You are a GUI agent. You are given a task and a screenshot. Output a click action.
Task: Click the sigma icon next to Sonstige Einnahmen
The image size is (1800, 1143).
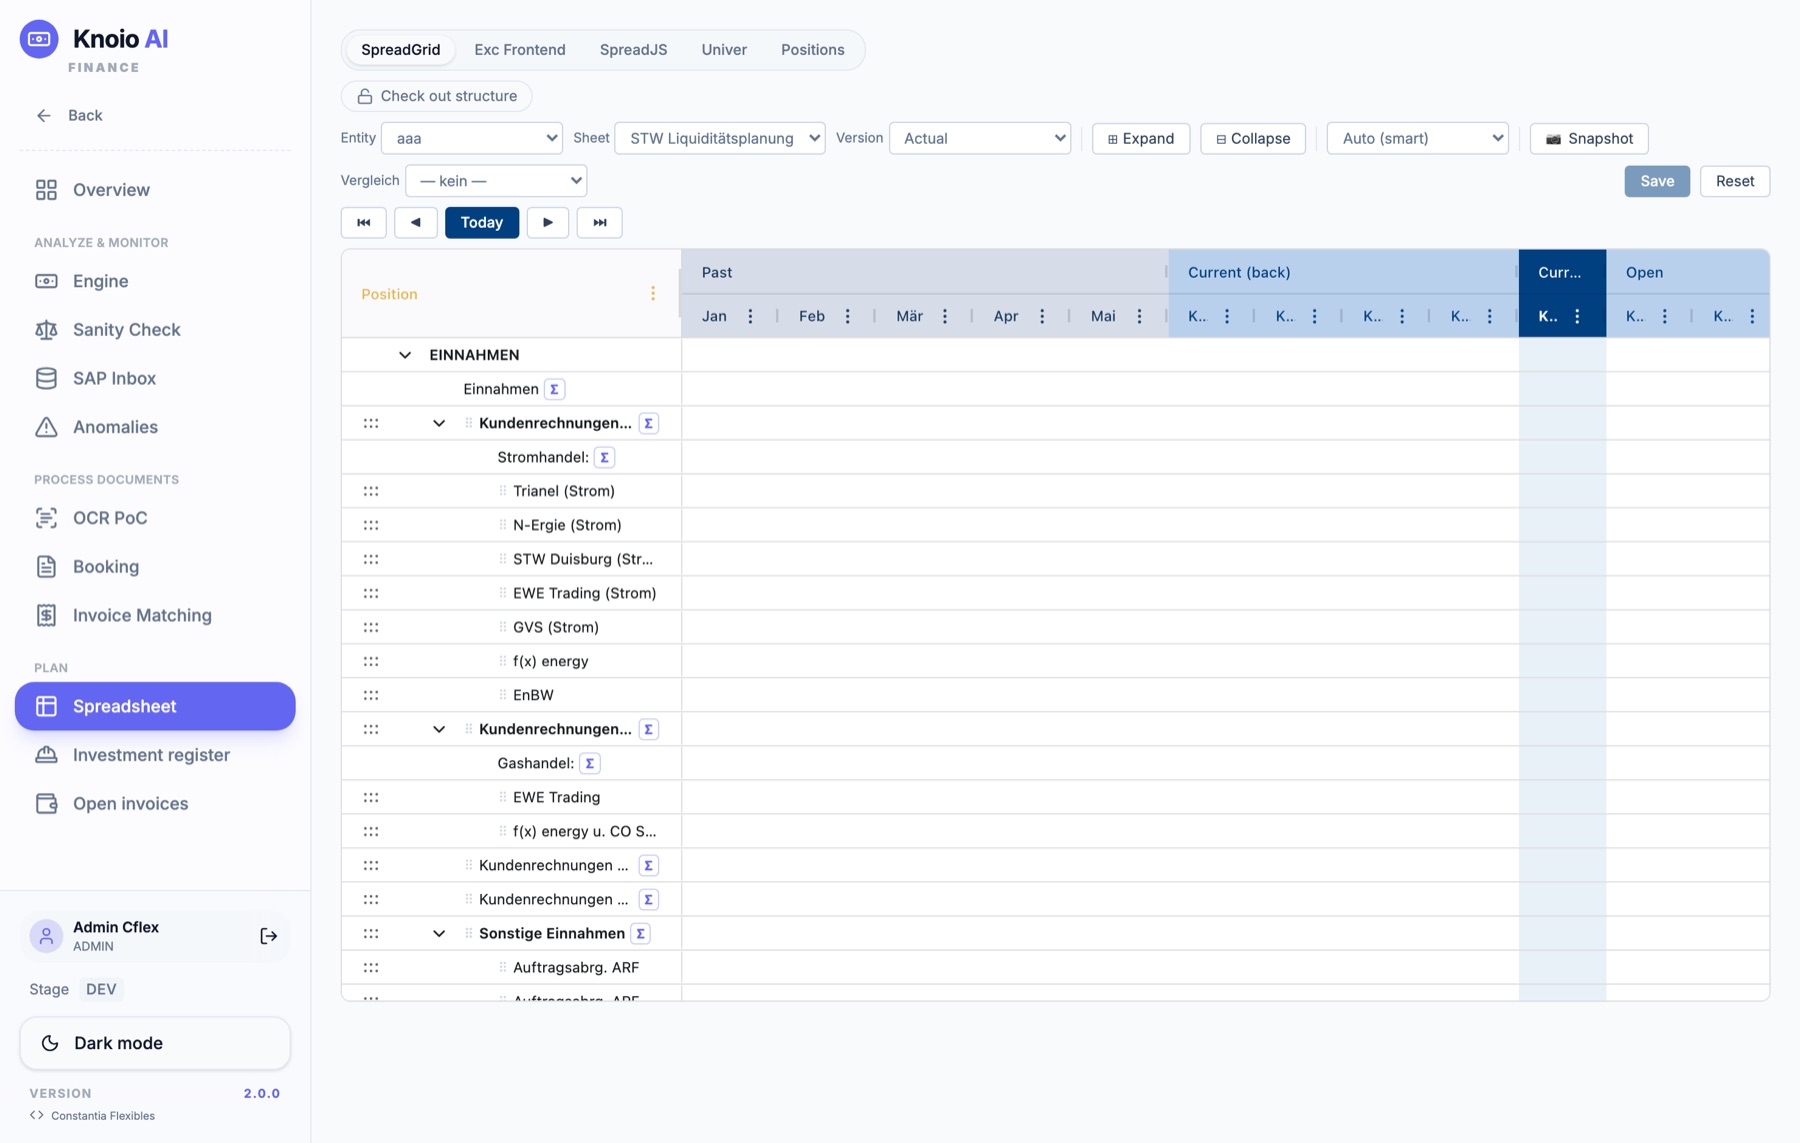pos(640,933)
